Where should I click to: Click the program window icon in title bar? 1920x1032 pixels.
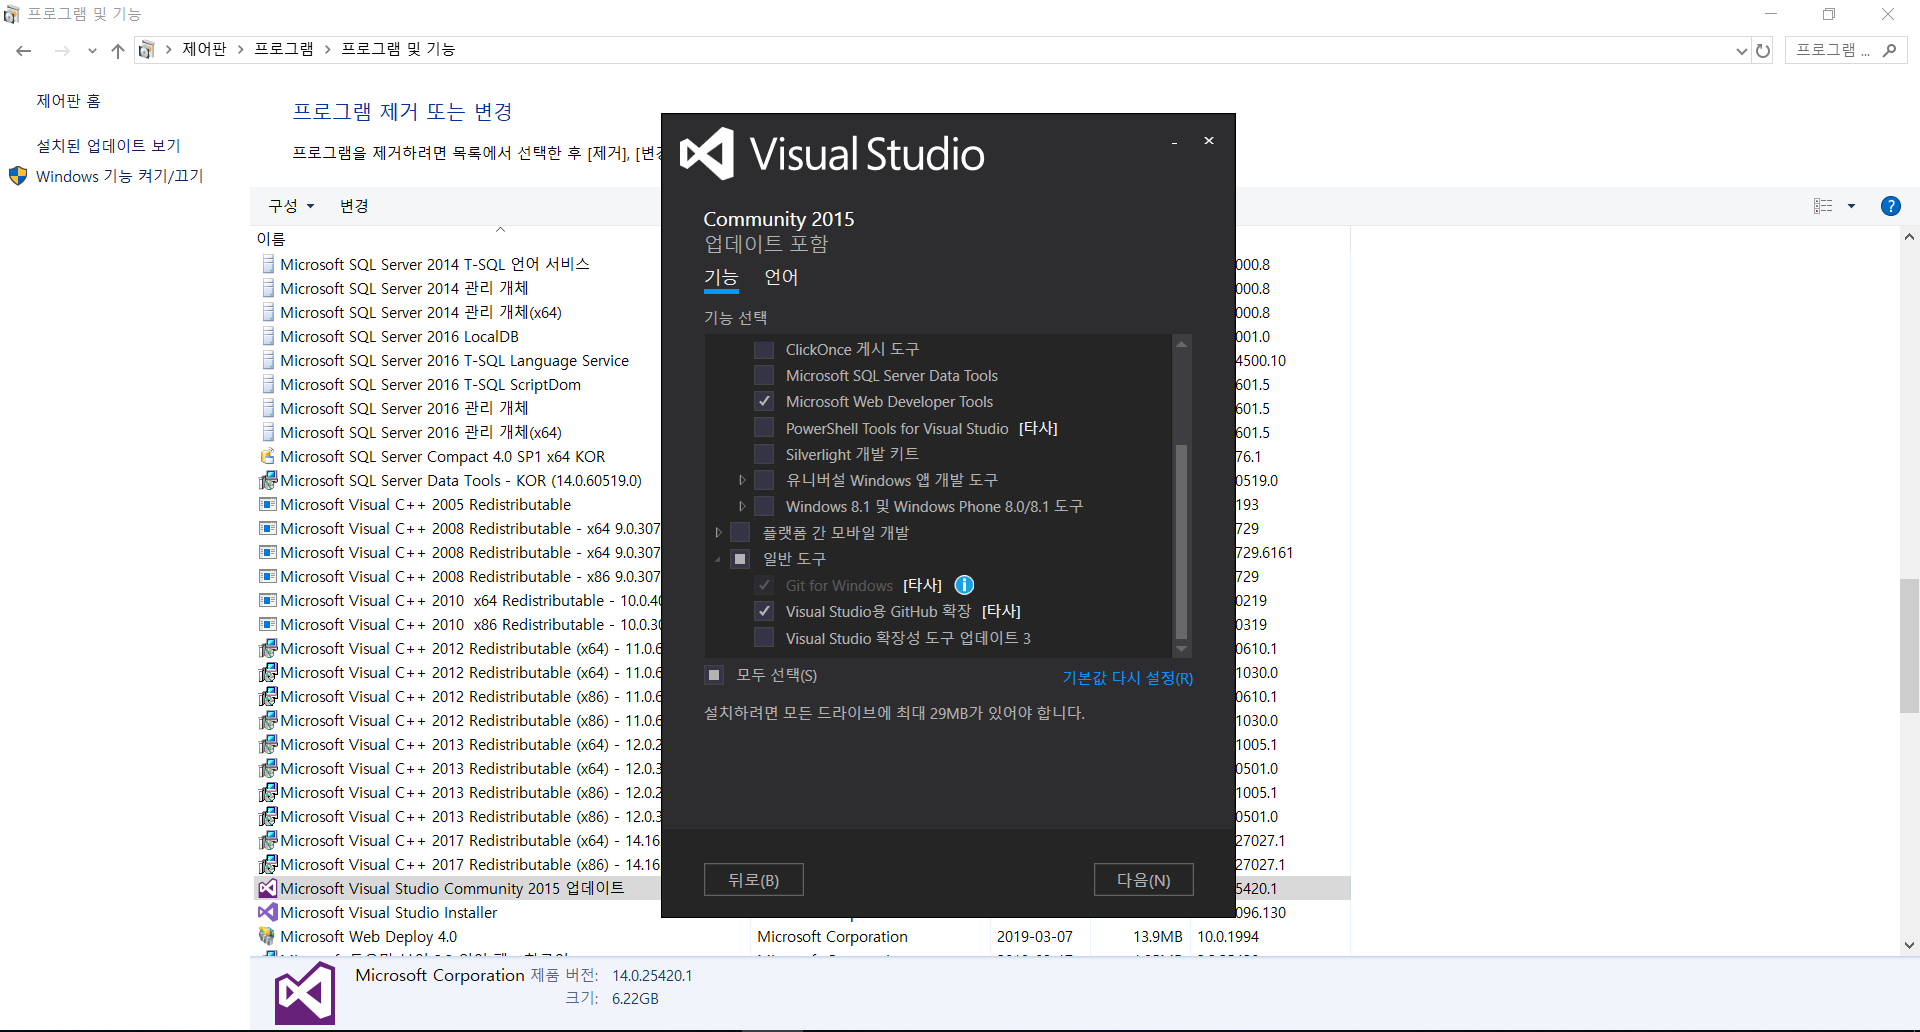tap(12, 14)
